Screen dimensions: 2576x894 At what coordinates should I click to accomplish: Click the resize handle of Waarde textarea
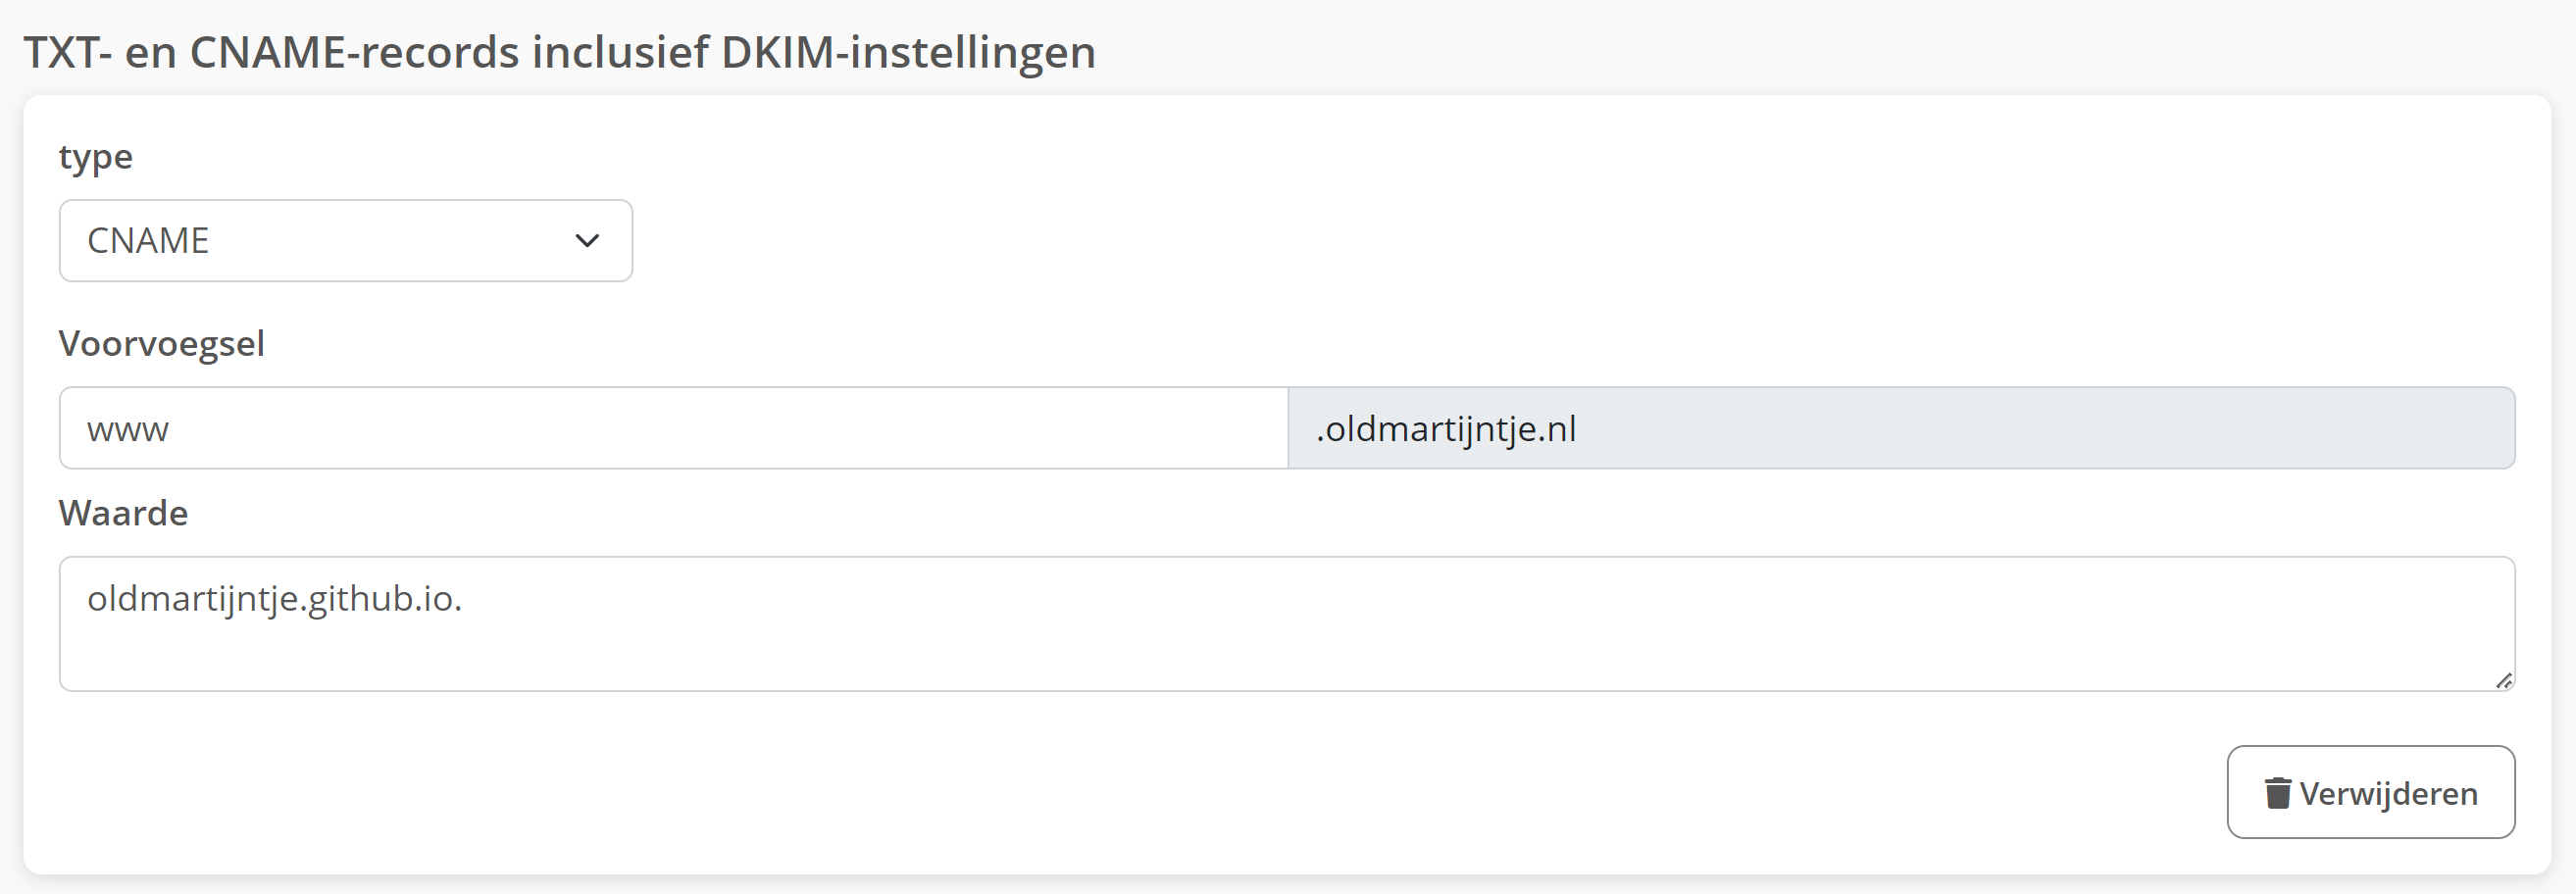(x=2503, y=681)
